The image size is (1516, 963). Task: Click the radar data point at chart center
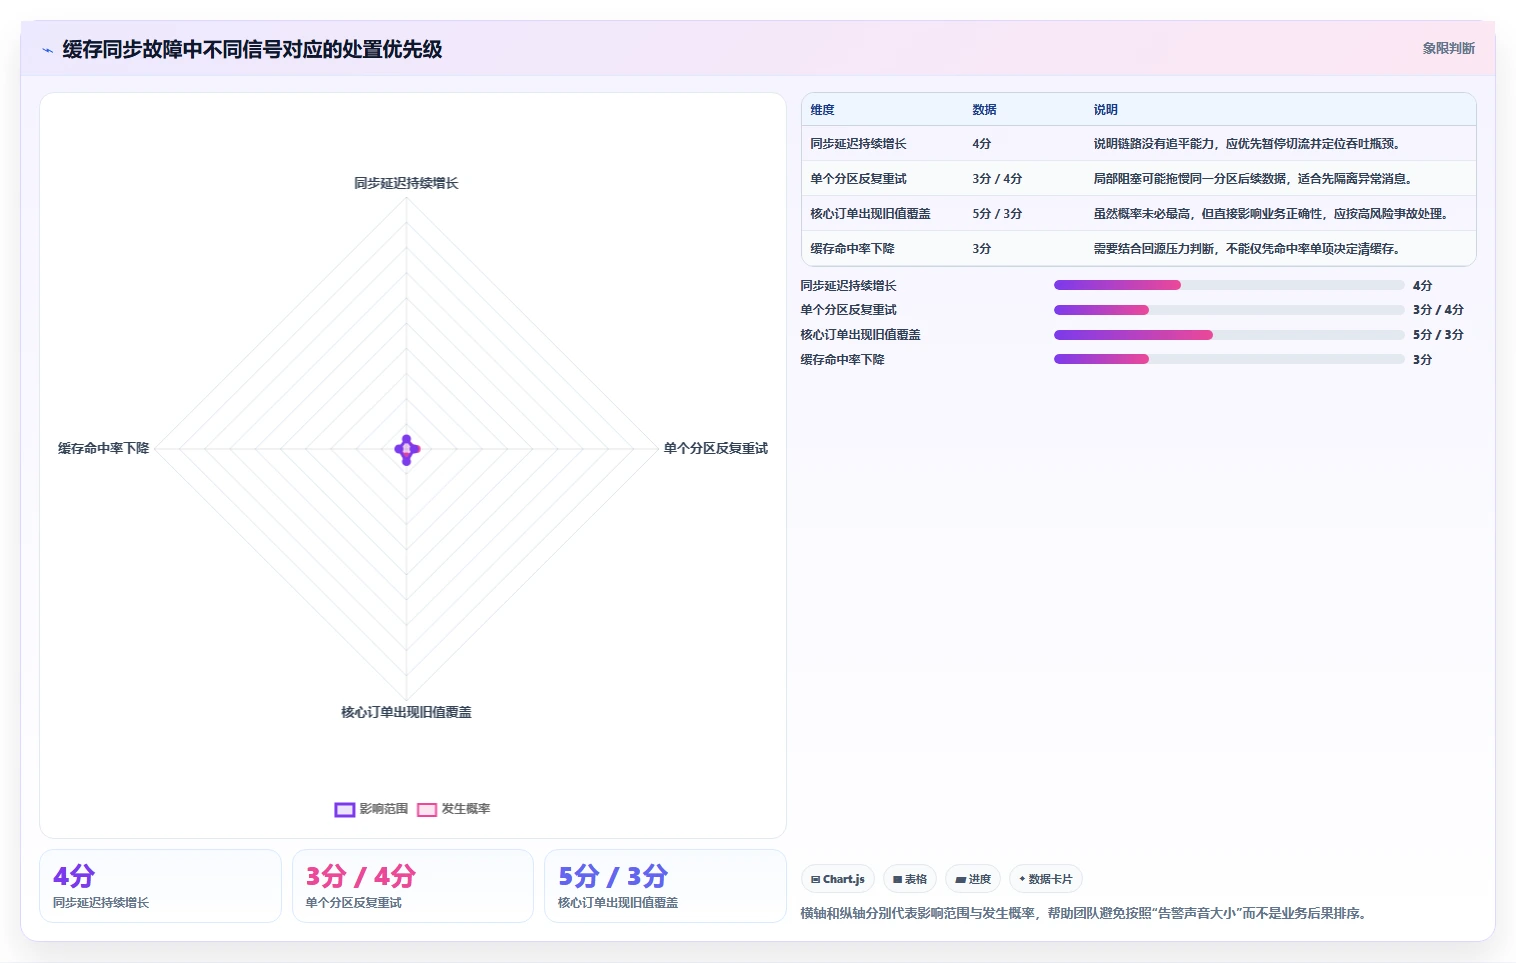click(407, 449)
